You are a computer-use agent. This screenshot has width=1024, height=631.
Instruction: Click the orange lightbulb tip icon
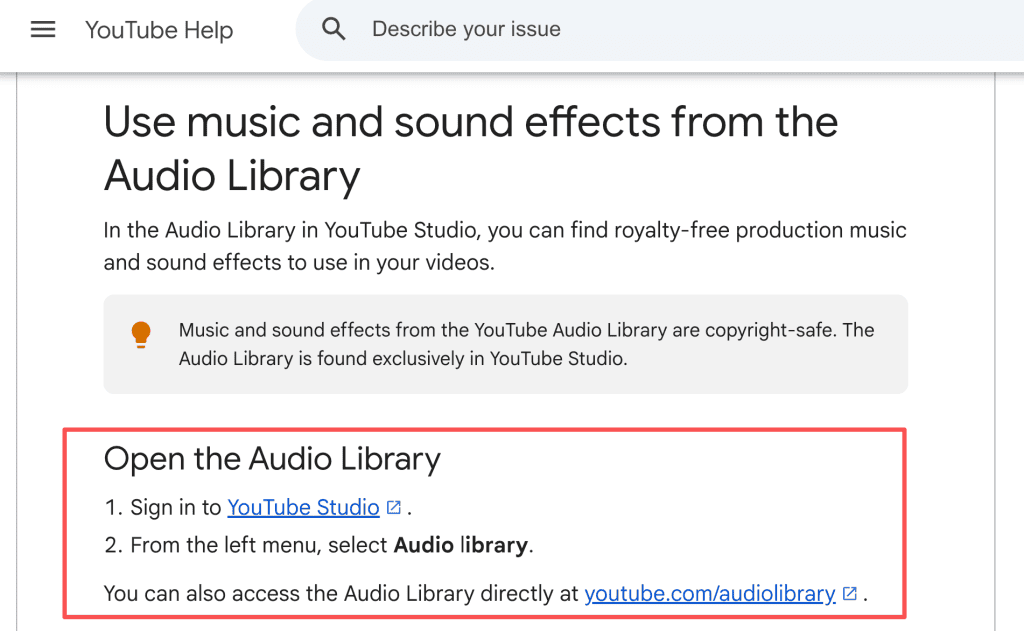coord(140,334)
